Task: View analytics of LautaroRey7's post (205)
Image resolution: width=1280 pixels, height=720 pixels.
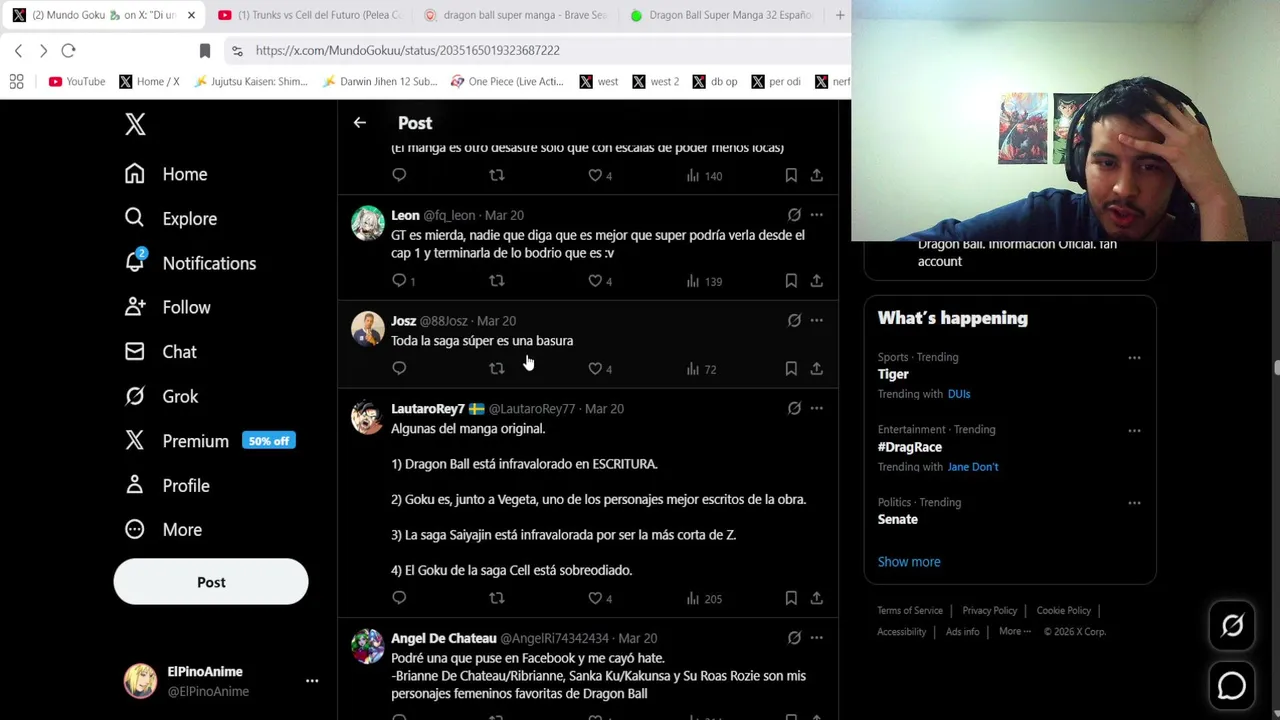Action: 704,598
